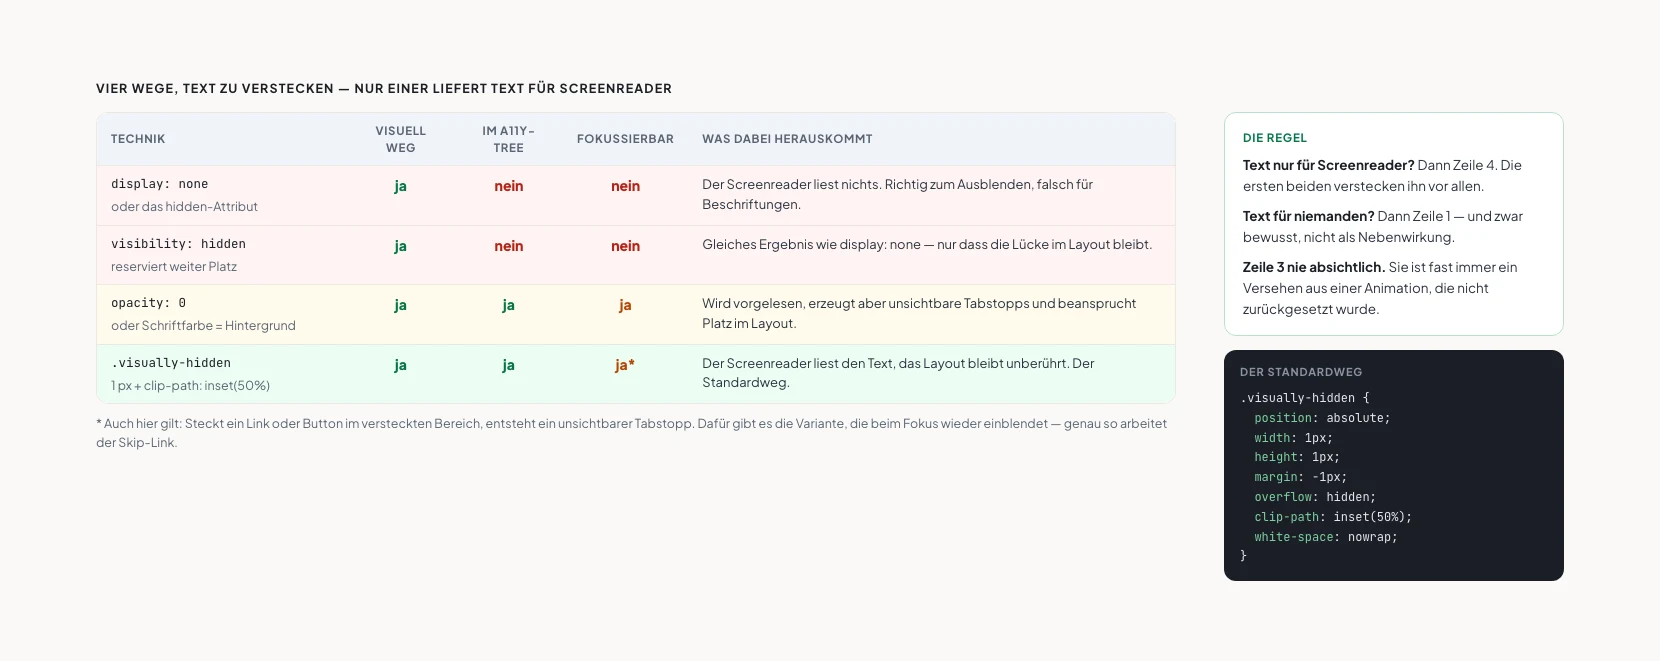Click the WAS DABEI HERAUSKOMMT header
The width and height of the screenshot is (1660, 661).
point(787,139)
